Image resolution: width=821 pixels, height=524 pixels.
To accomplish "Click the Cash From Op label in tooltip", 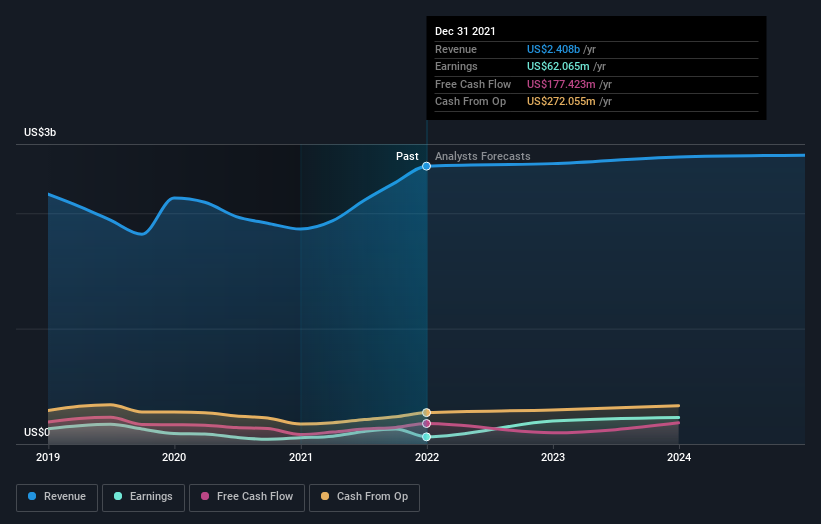I will pyautogui.click(x=471, y=102).
